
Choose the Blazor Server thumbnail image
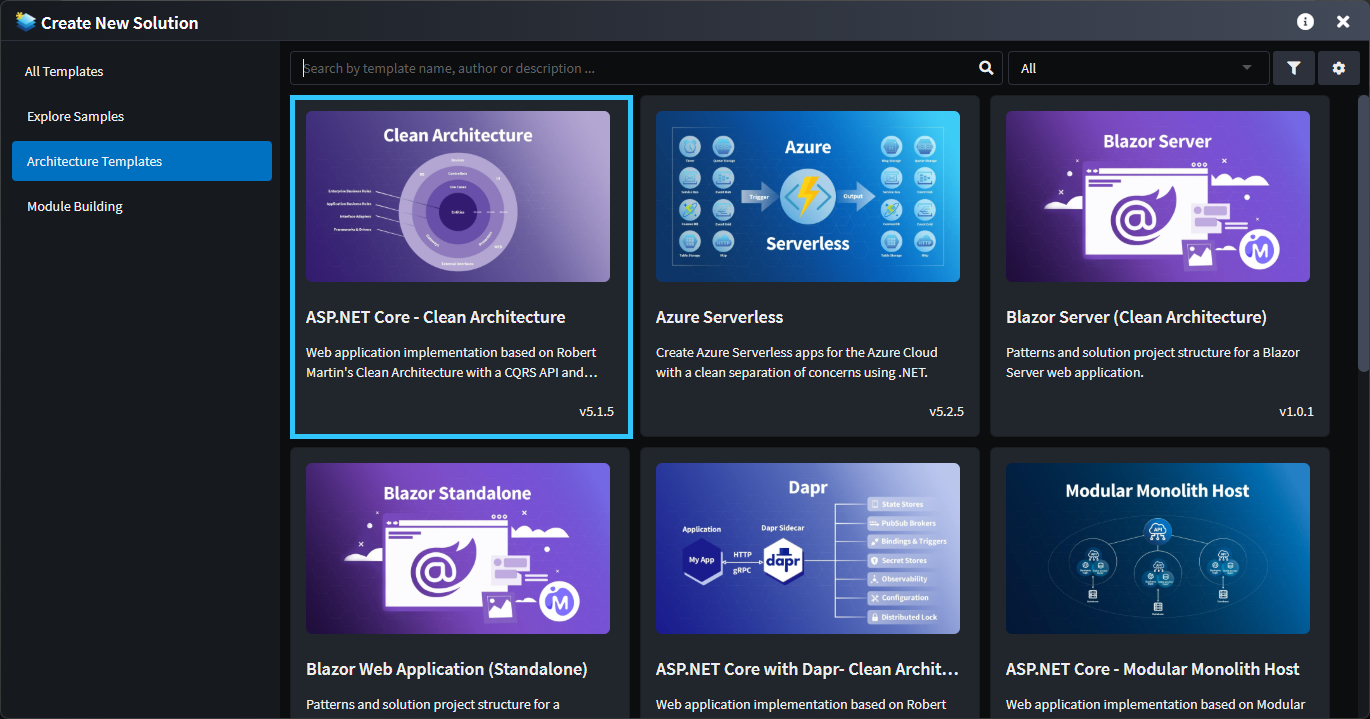[1158, 196]
